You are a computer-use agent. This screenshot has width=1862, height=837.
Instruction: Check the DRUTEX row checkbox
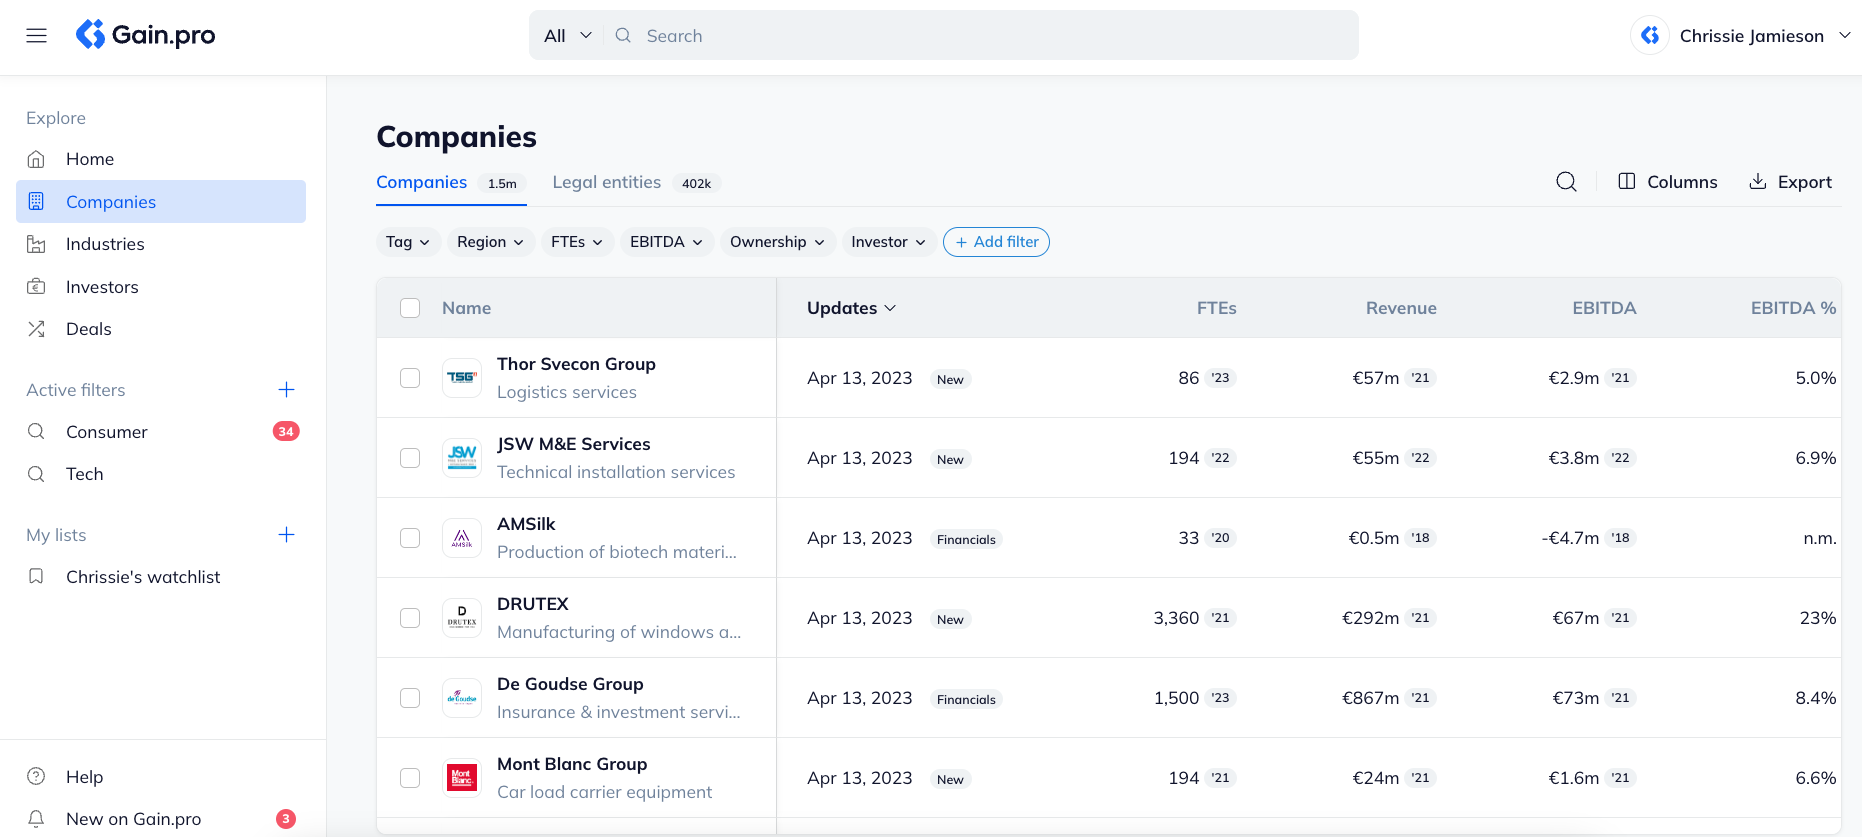[x=410, y=618]
